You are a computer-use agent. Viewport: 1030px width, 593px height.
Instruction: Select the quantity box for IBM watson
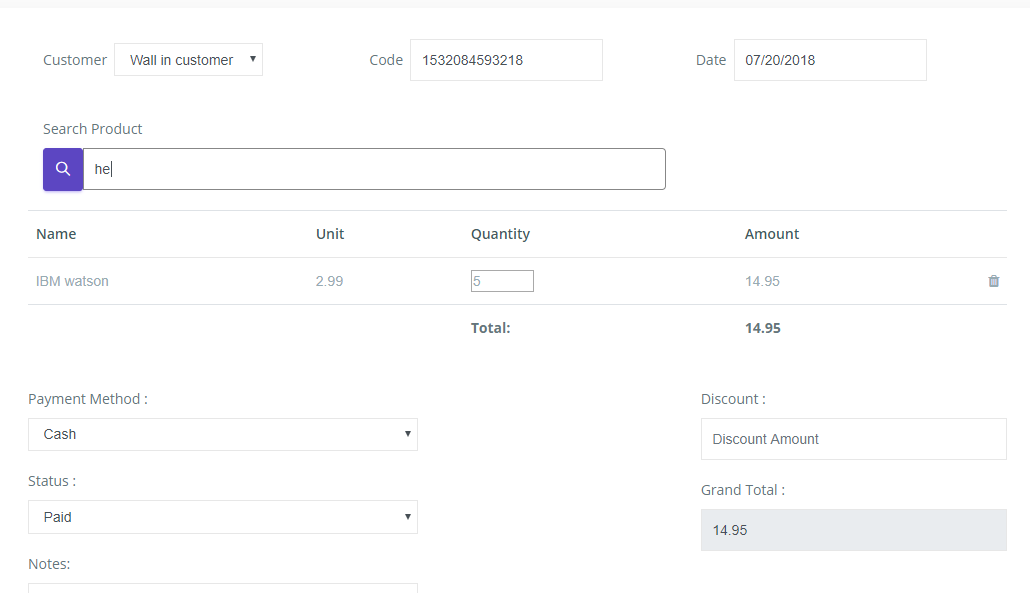coord(502,281)
